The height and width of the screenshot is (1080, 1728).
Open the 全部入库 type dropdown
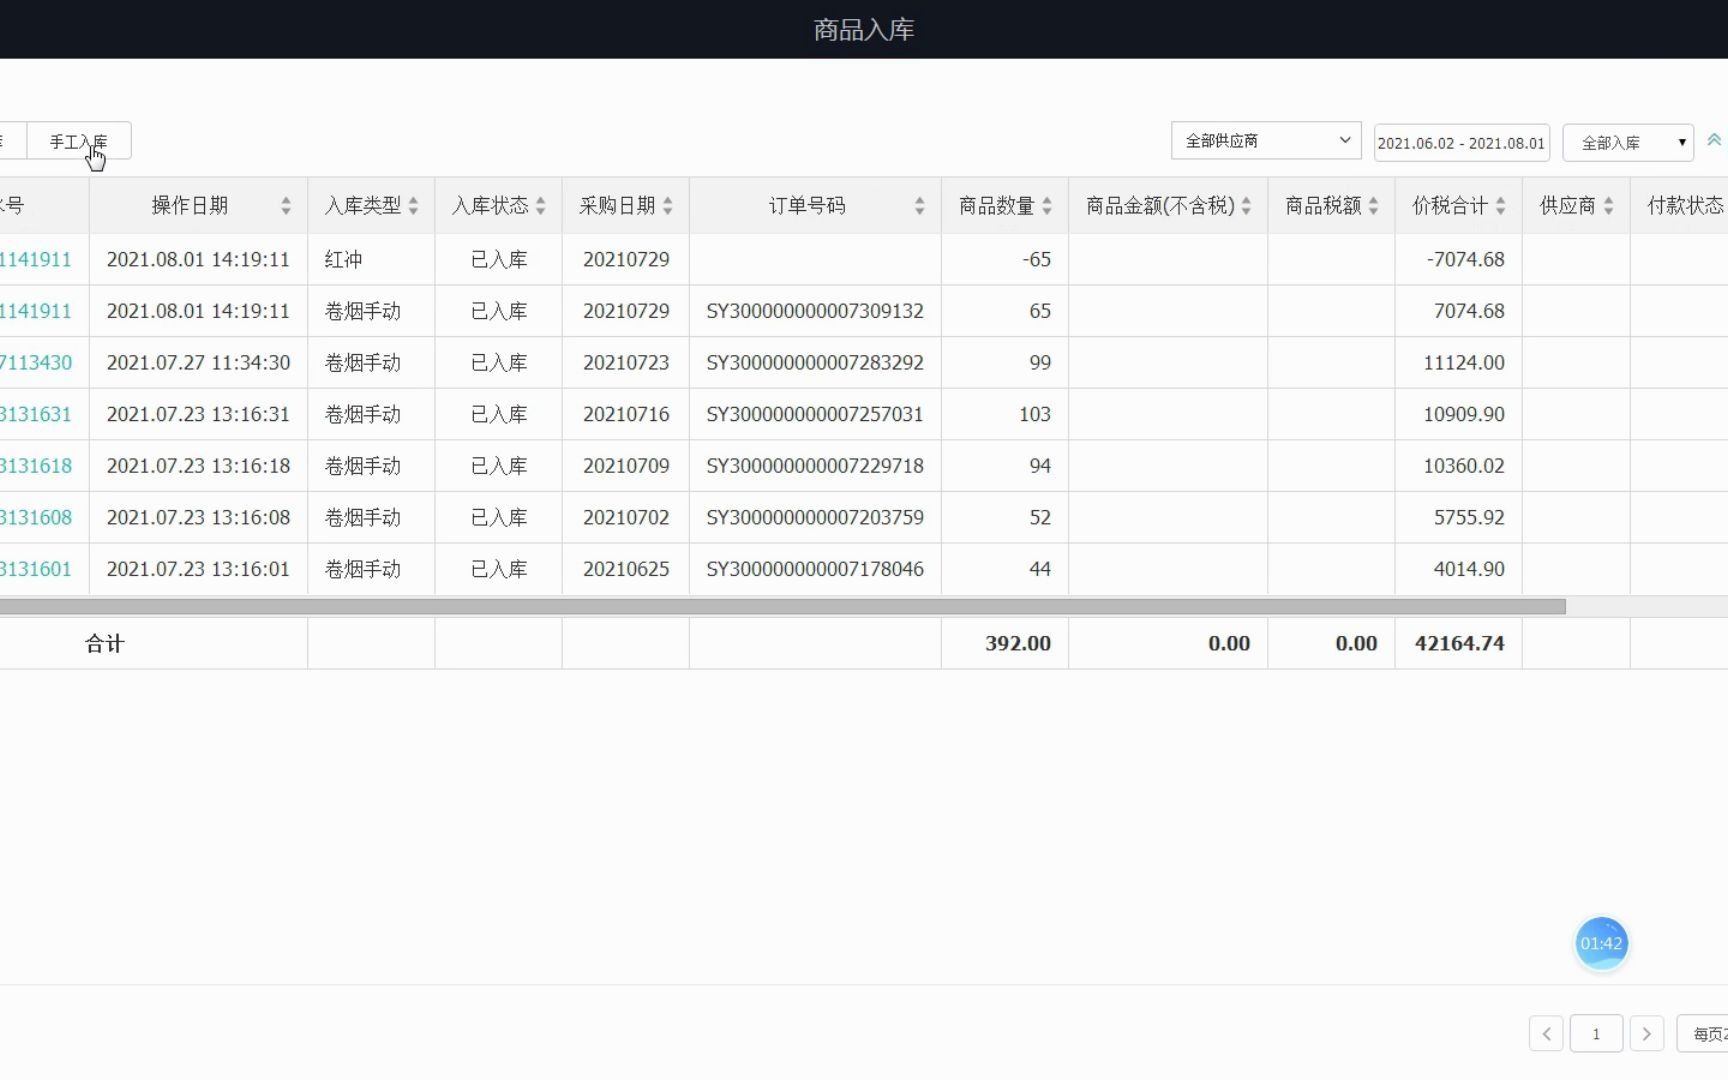click(x=1628, y=143)
